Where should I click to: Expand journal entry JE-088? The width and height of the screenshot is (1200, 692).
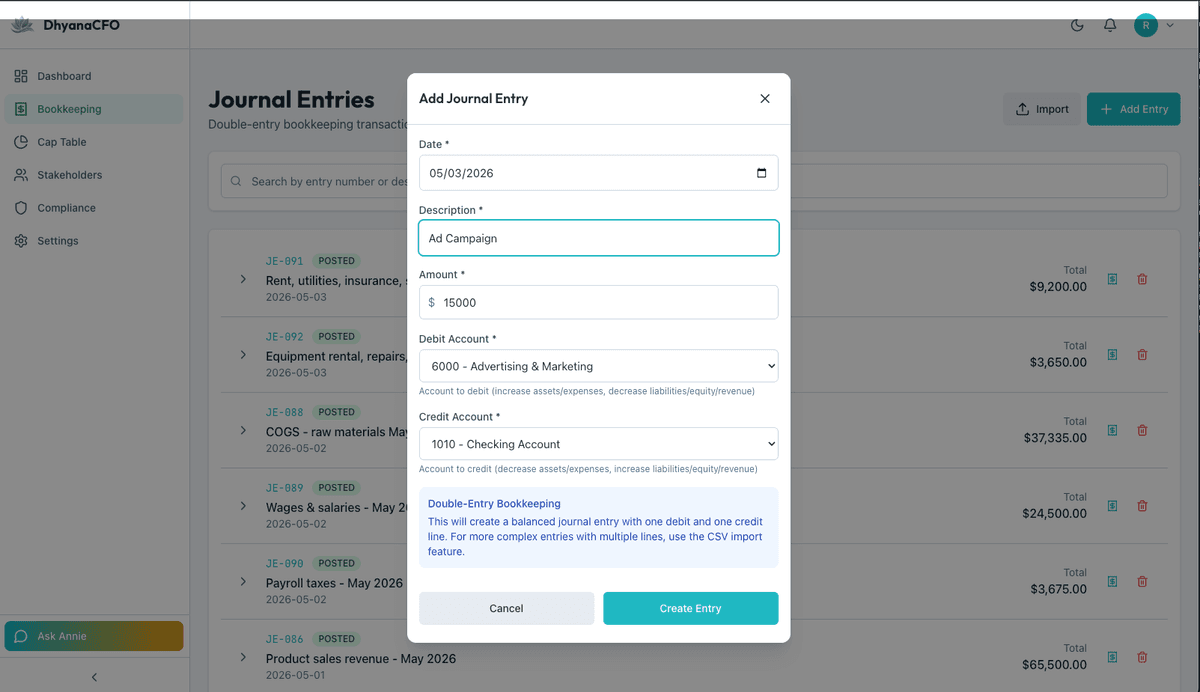(243, 430)
